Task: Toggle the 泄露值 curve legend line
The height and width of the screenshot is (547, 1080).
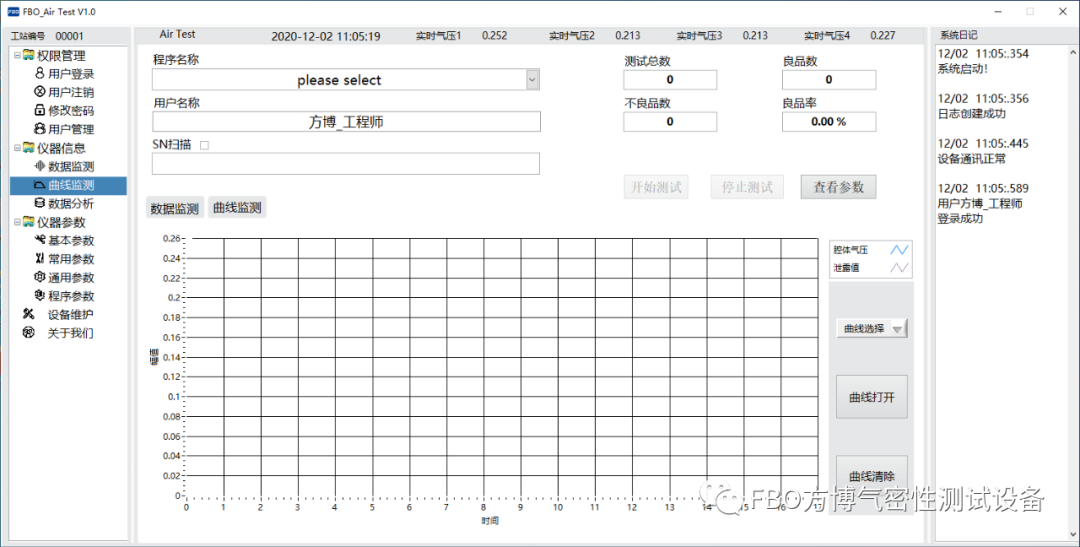Action: tap(900, 267)
